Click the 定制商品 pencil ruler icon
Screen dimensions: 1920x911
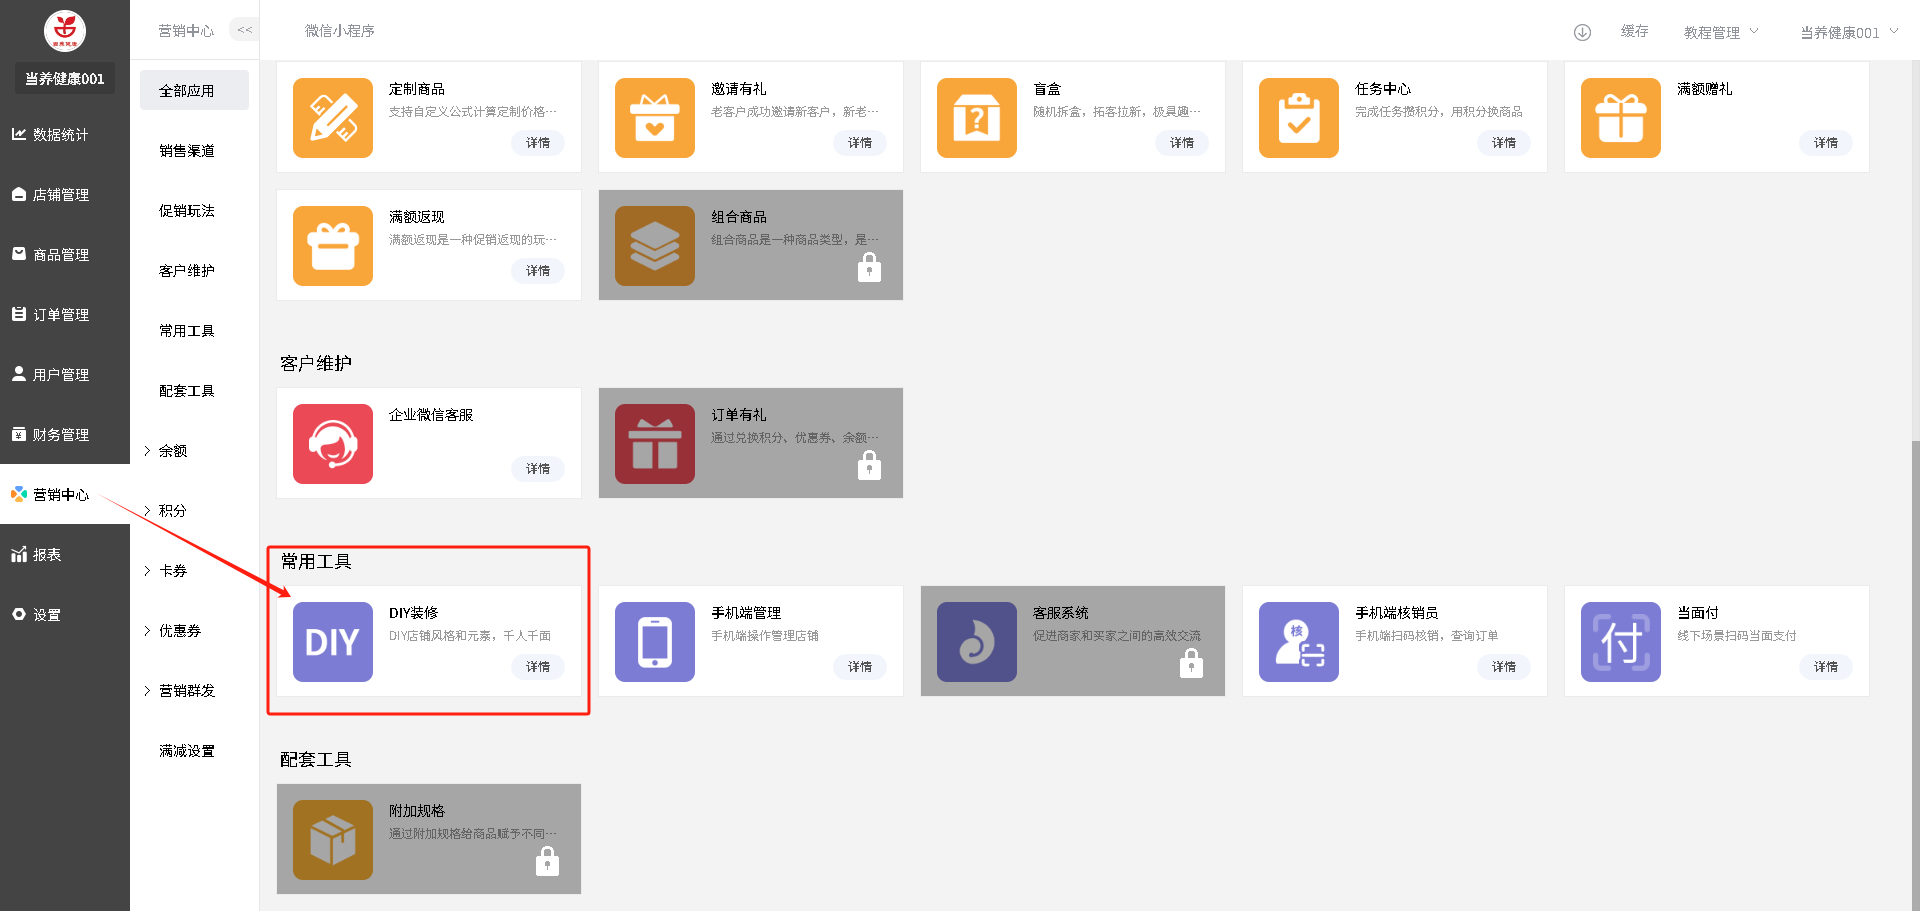[332, 118]
